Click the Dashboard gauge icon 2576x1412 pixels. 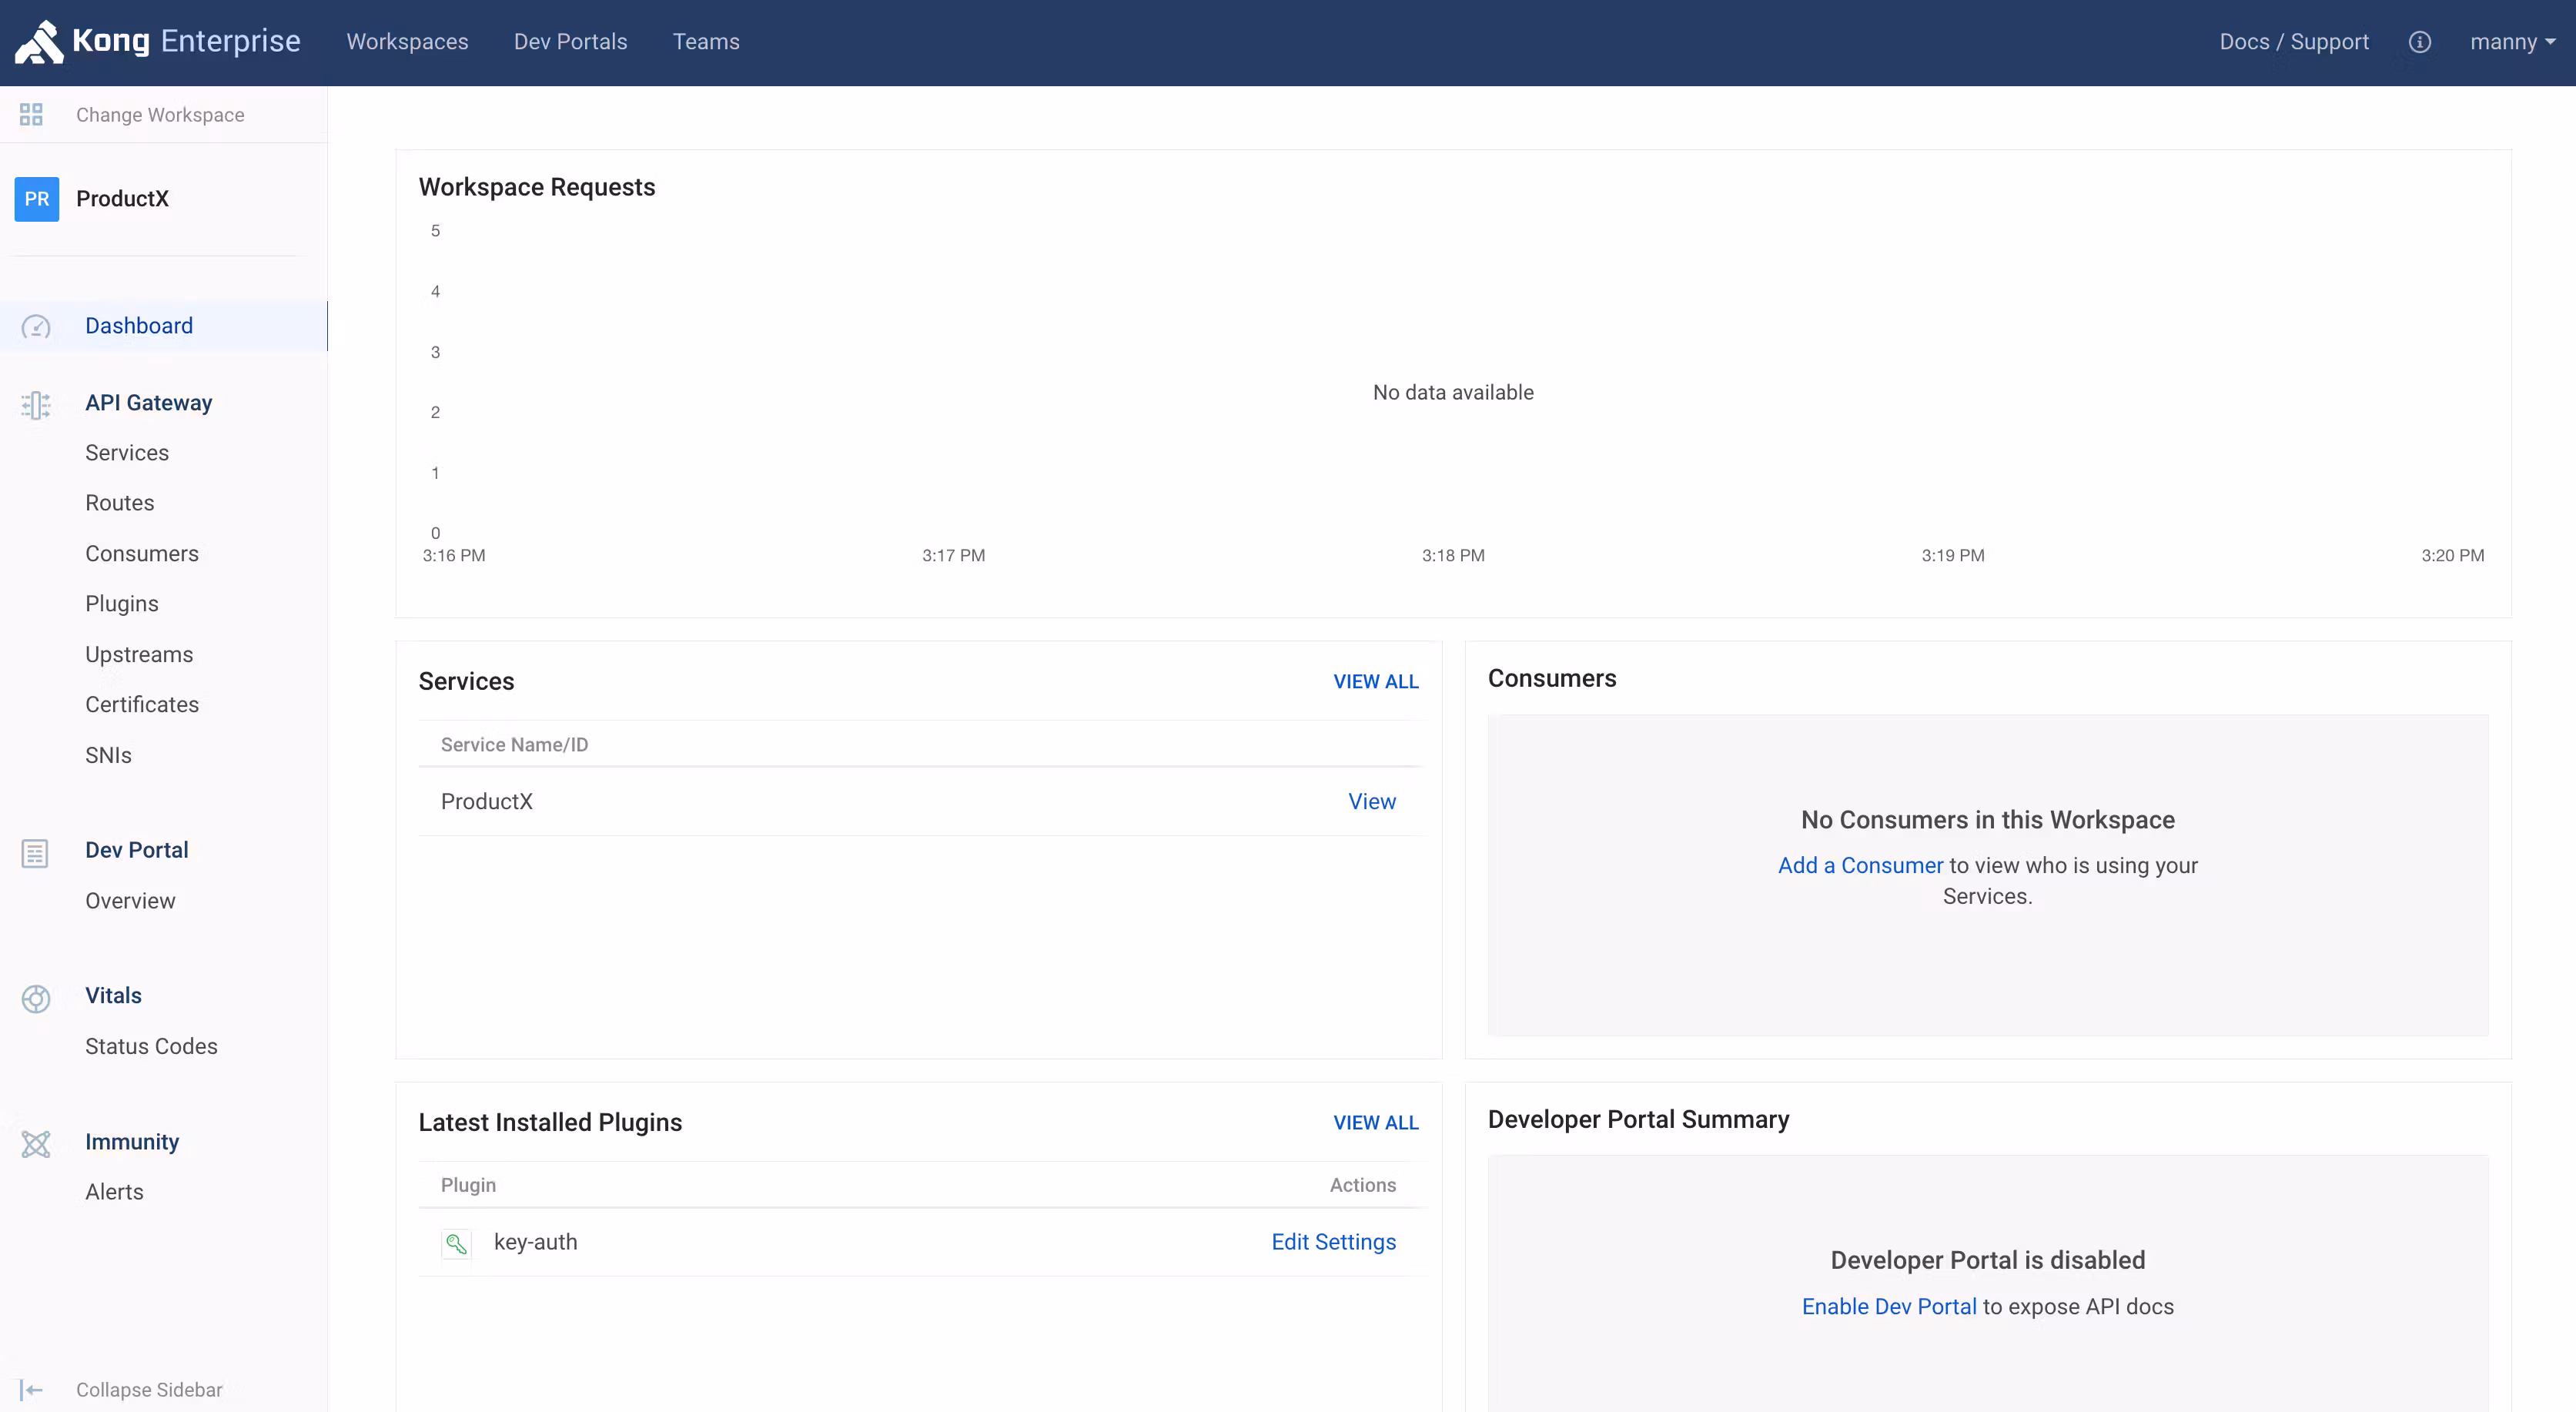click(x=36, y=327)
